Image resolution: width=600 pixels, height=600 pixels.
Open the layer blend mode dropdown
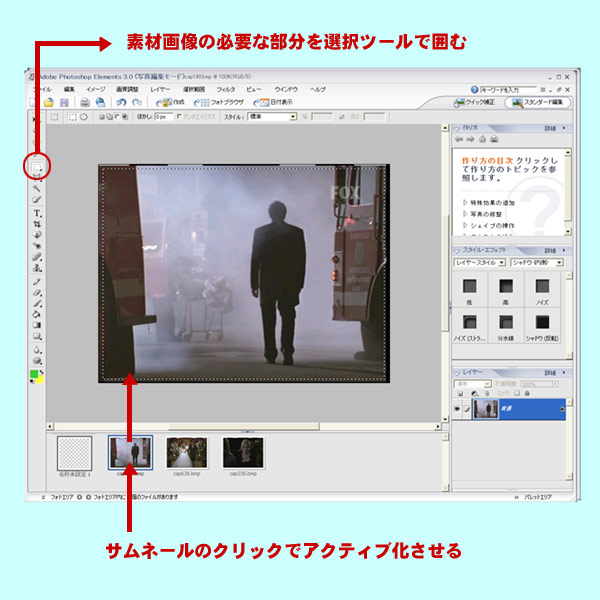tap(473, 383)
